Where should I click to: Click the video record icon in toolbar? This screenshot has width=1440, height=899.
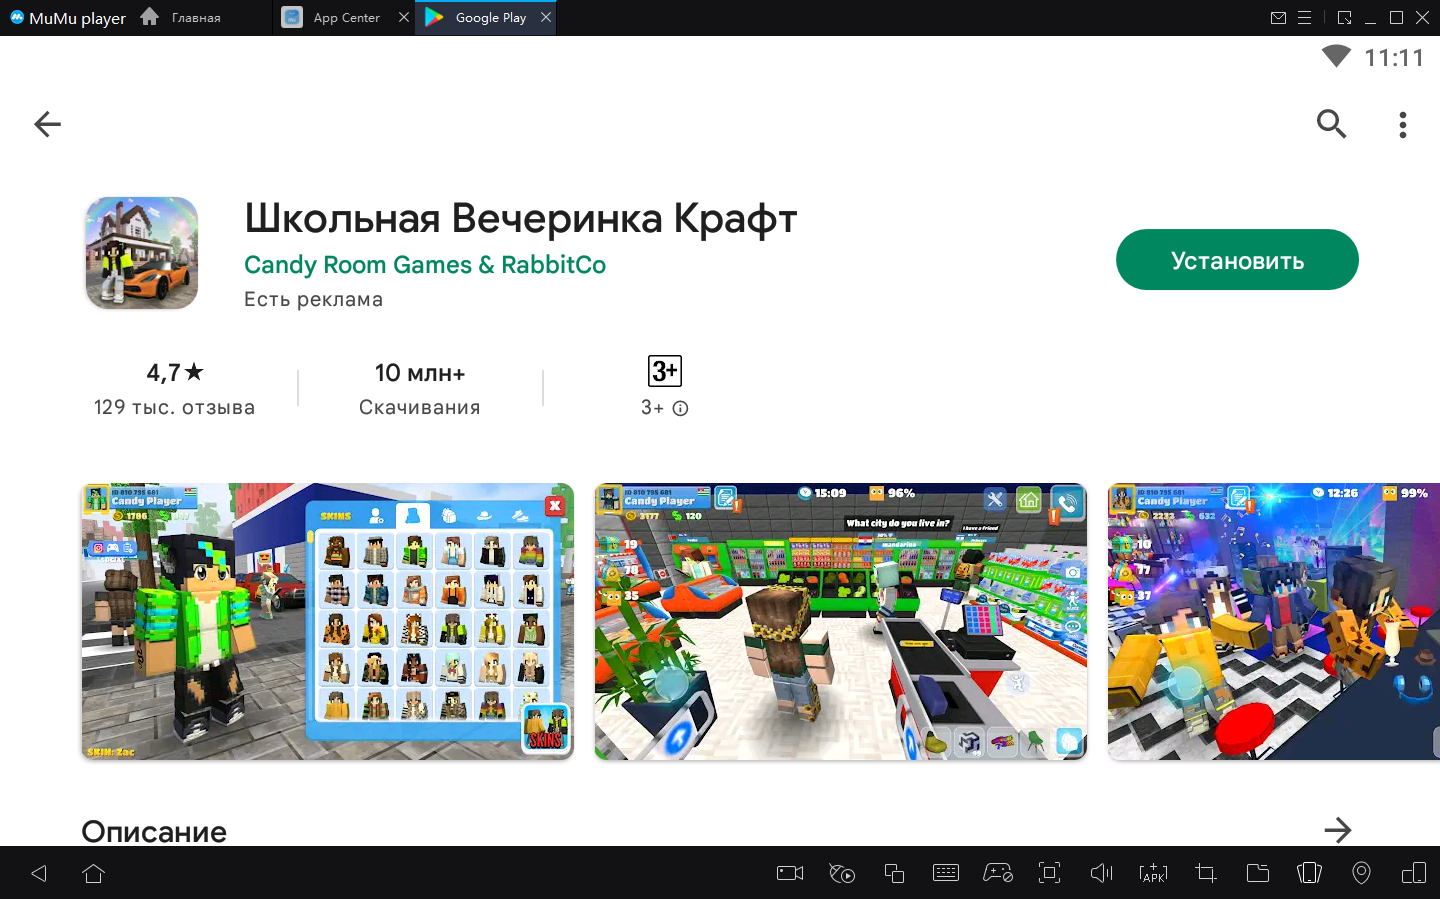click(790, 873)
